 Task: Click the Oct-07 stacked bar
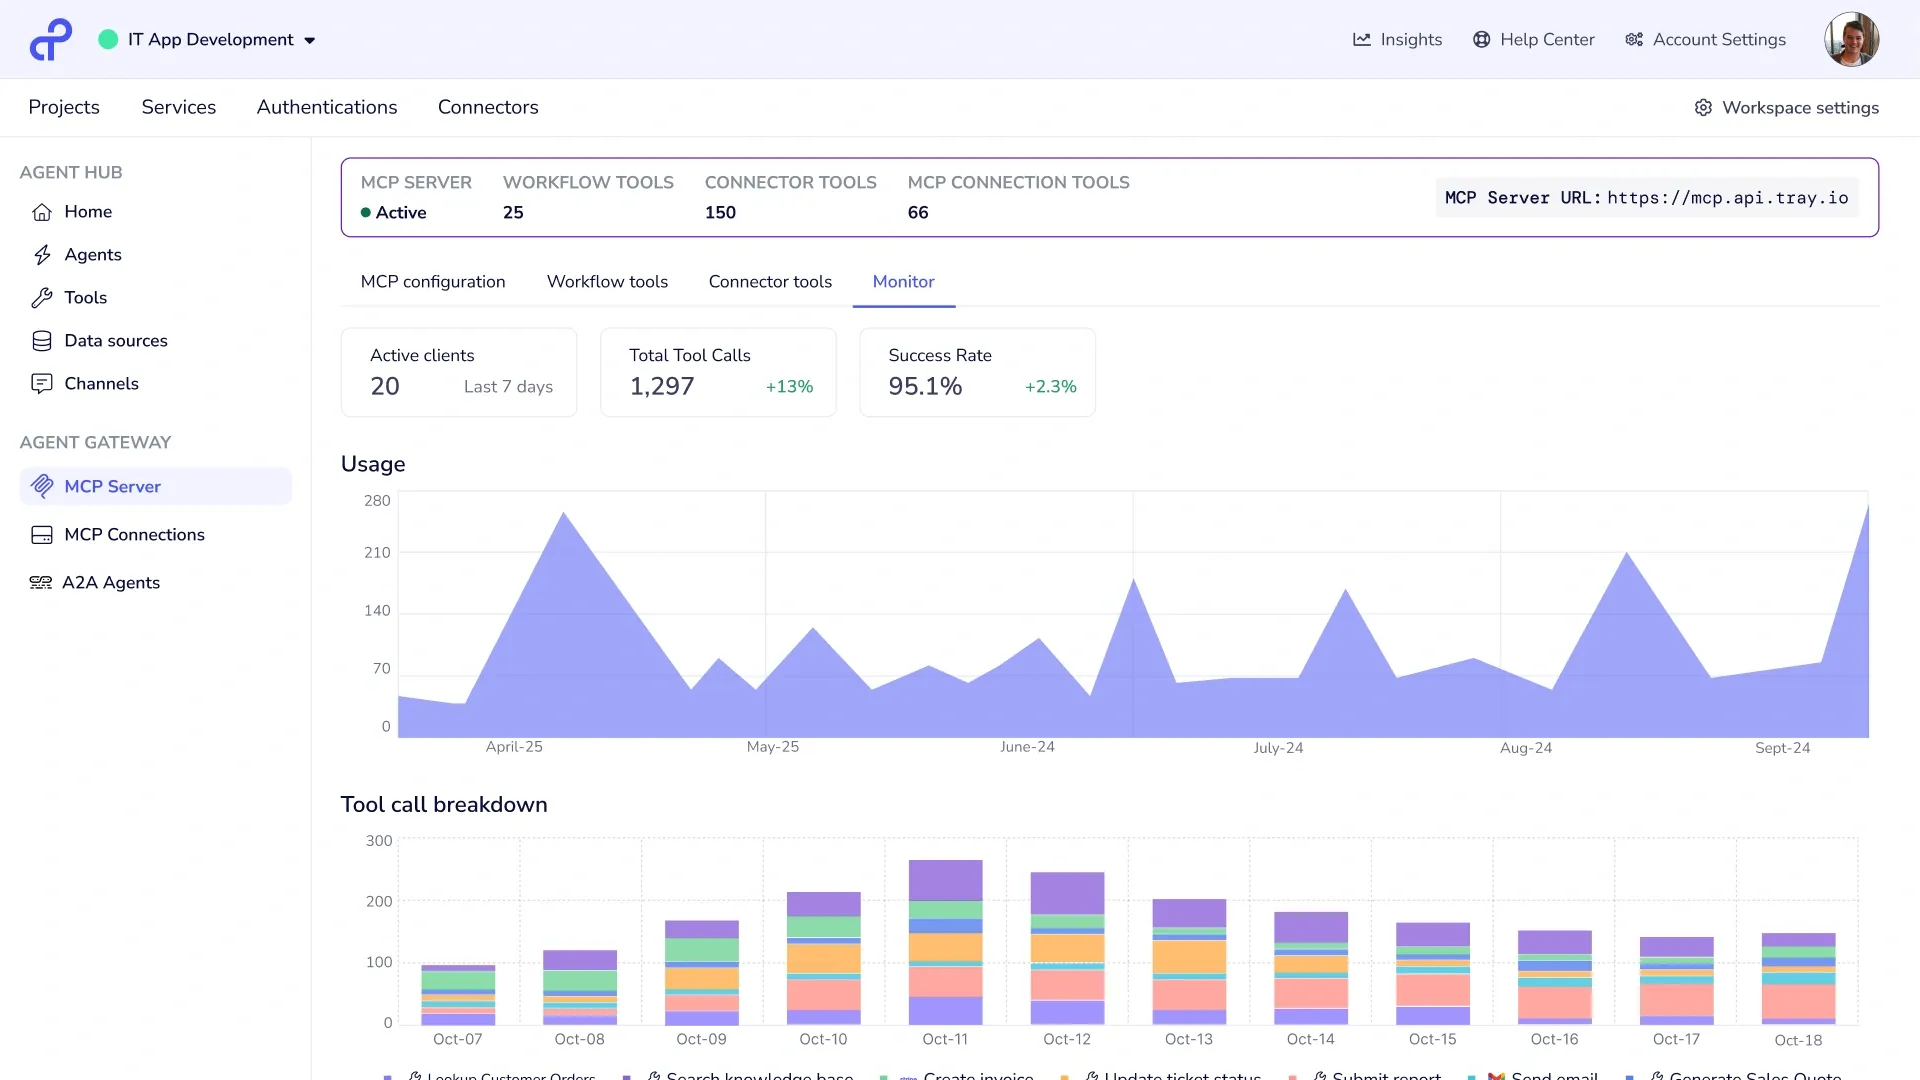pos(458,995)
